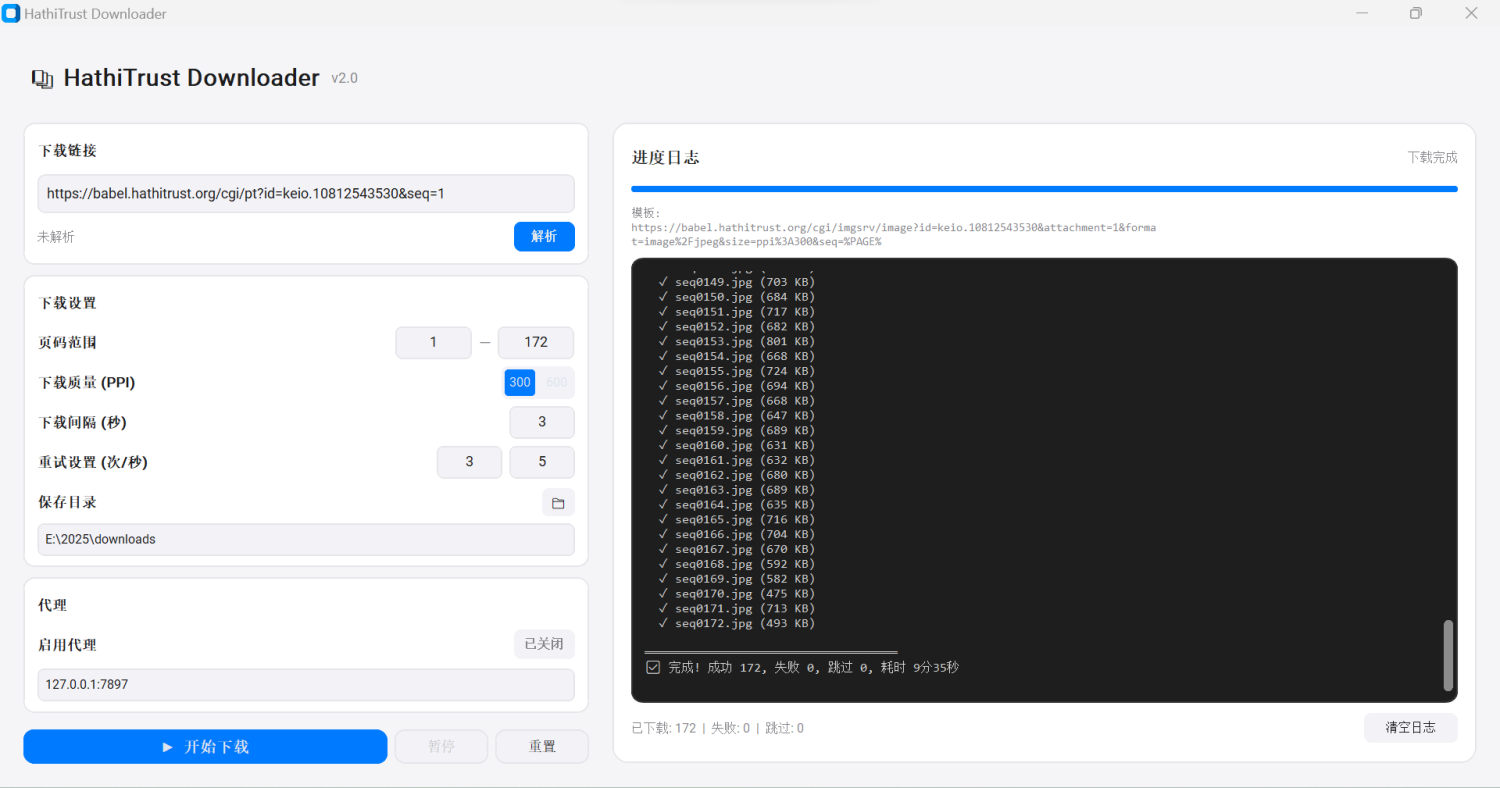This screenshot has width=1500, height=788.
Task: Click the save directory path field
Action: pyautogui.click(x=306, y=540)
